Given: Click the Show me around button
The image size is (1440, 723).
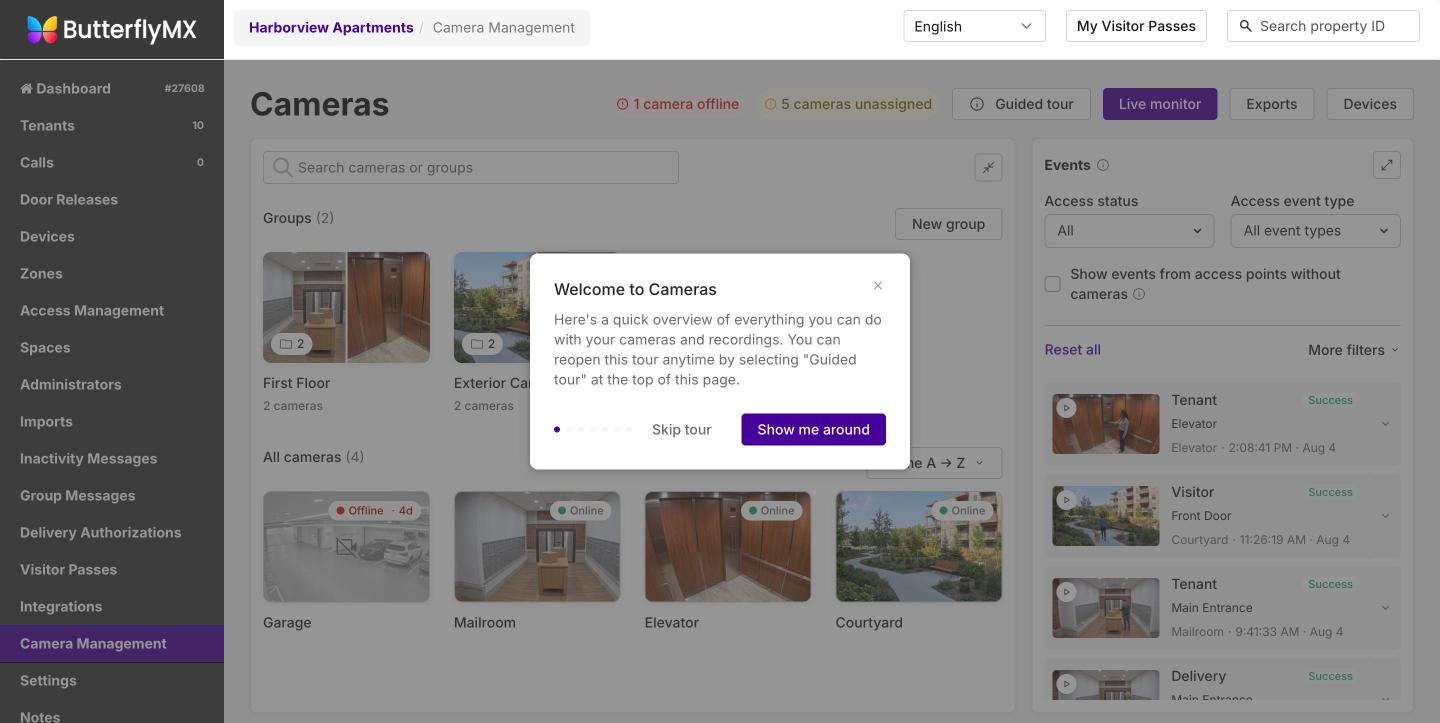Looking at the screenshot, I should tap(813, 429).
